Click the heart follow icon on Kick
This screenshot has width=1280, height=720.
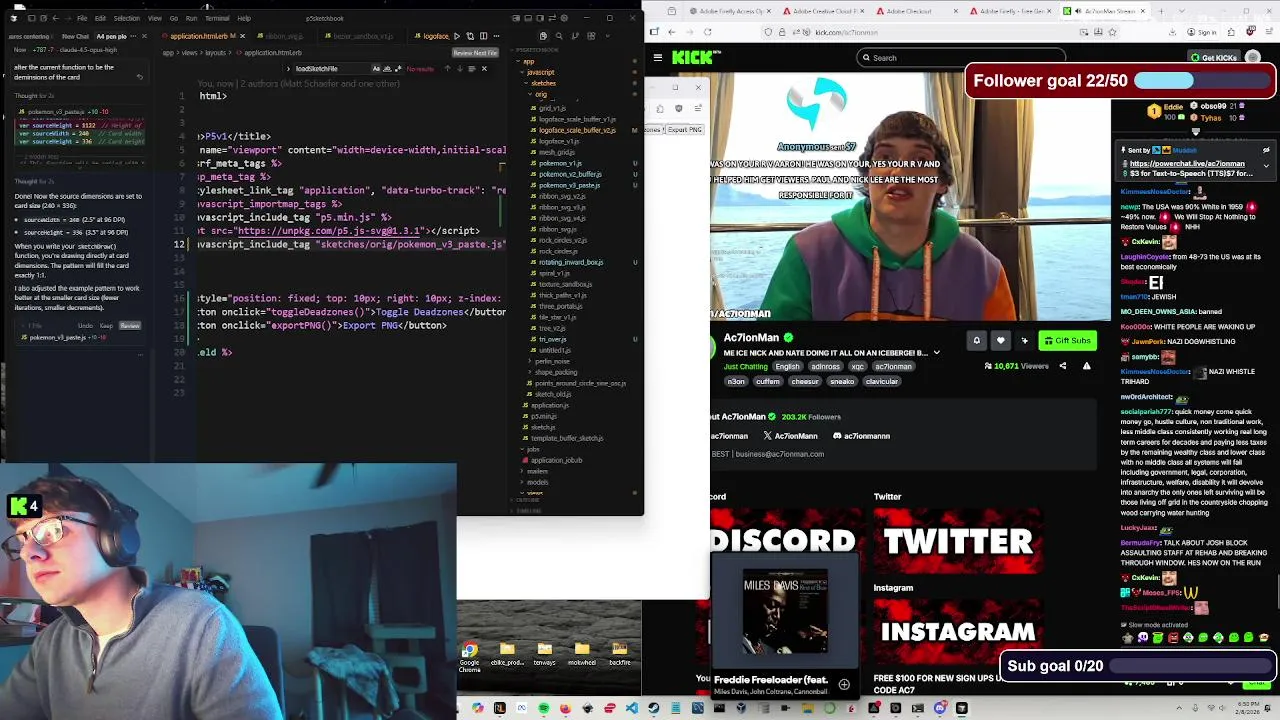[x=1001, y=340]
